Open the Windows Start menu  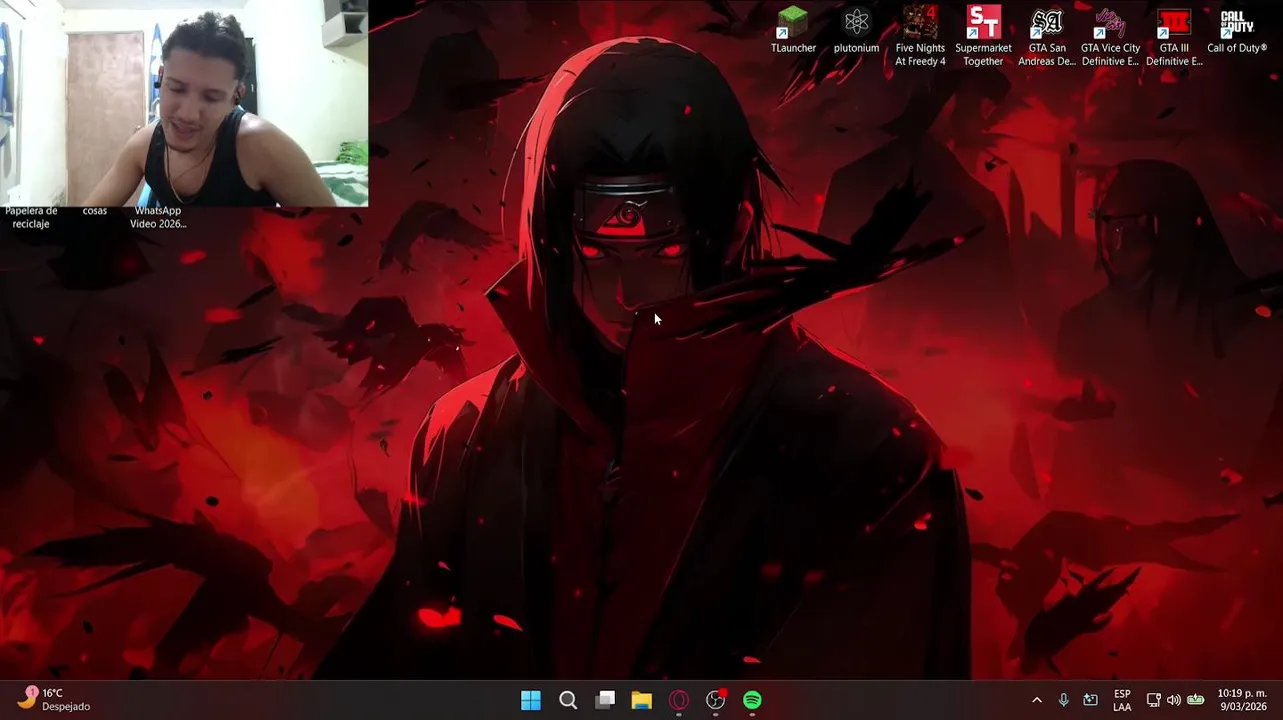coord(531,700)
